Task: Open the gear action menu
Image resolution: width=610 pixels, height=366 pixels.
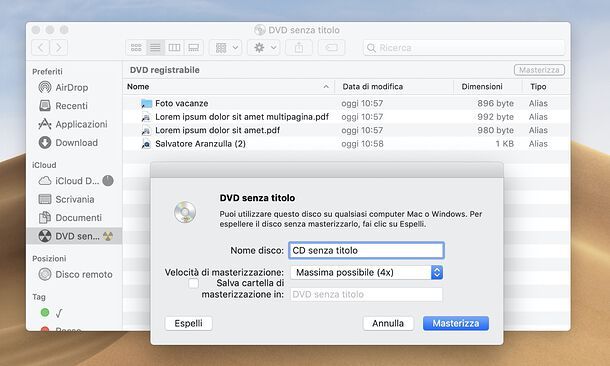Action: 264,47
